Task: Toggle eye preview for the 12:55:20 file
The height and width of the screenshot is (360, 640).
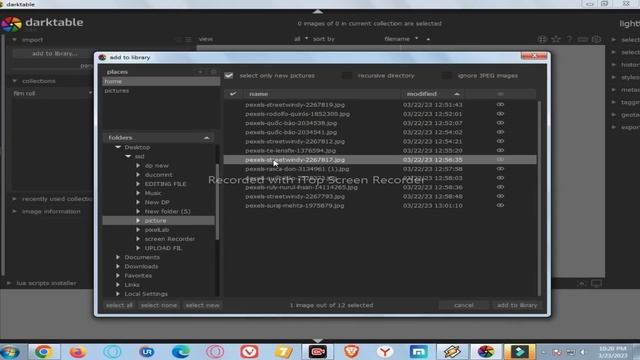Action: (500, 150)
